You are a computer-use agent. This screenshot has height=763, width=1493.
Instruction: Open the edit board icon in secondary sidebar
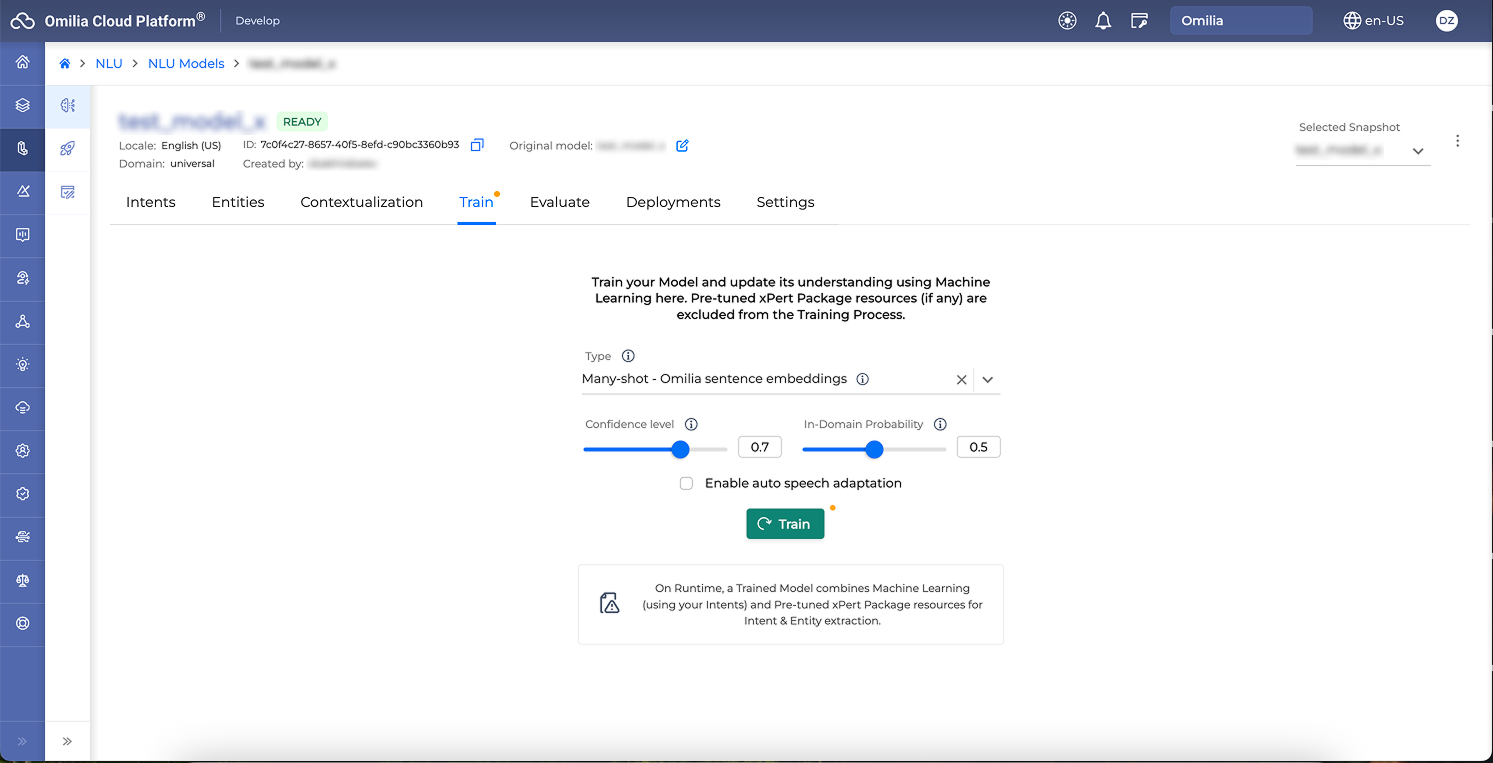(68, 192)
